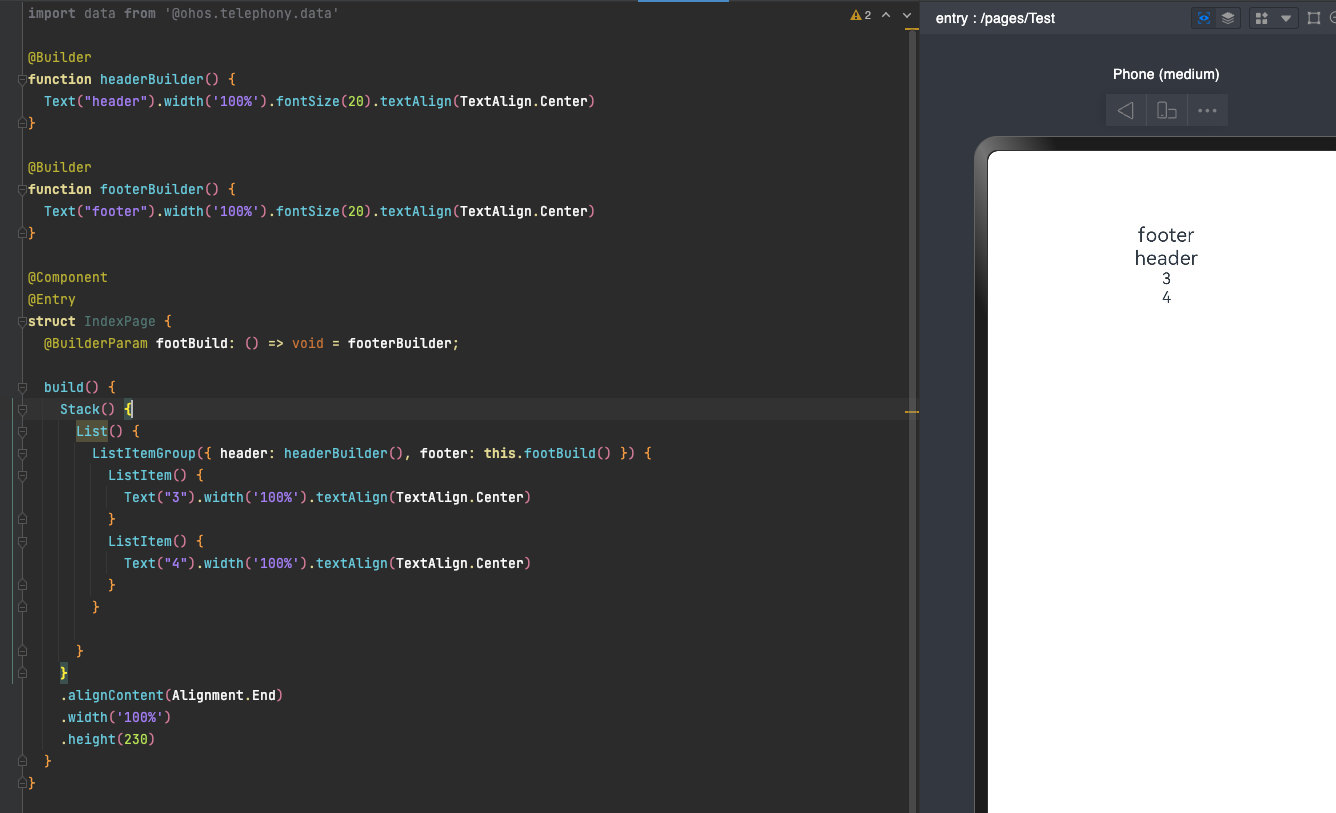Click the warning indicator showing 2 problems
1336x813 pixels.
[x=861, y=15]
